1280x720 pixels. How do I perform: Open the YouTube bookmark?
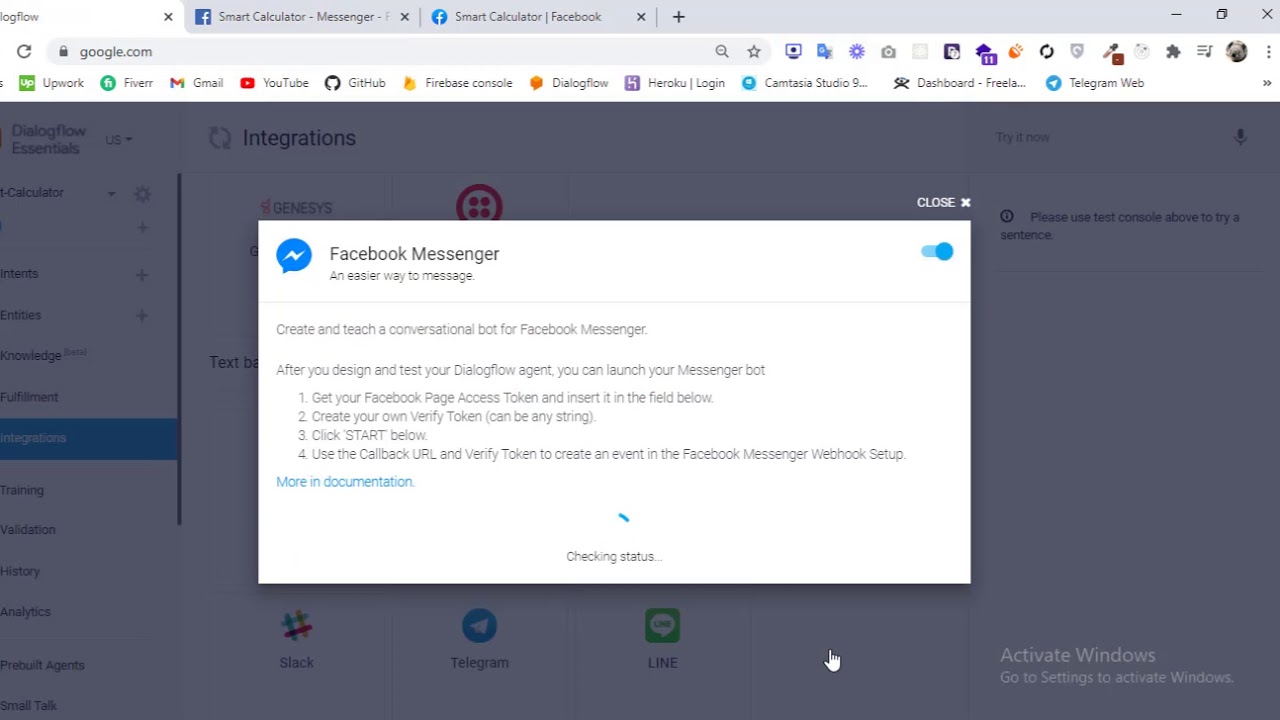click(275, 83)
